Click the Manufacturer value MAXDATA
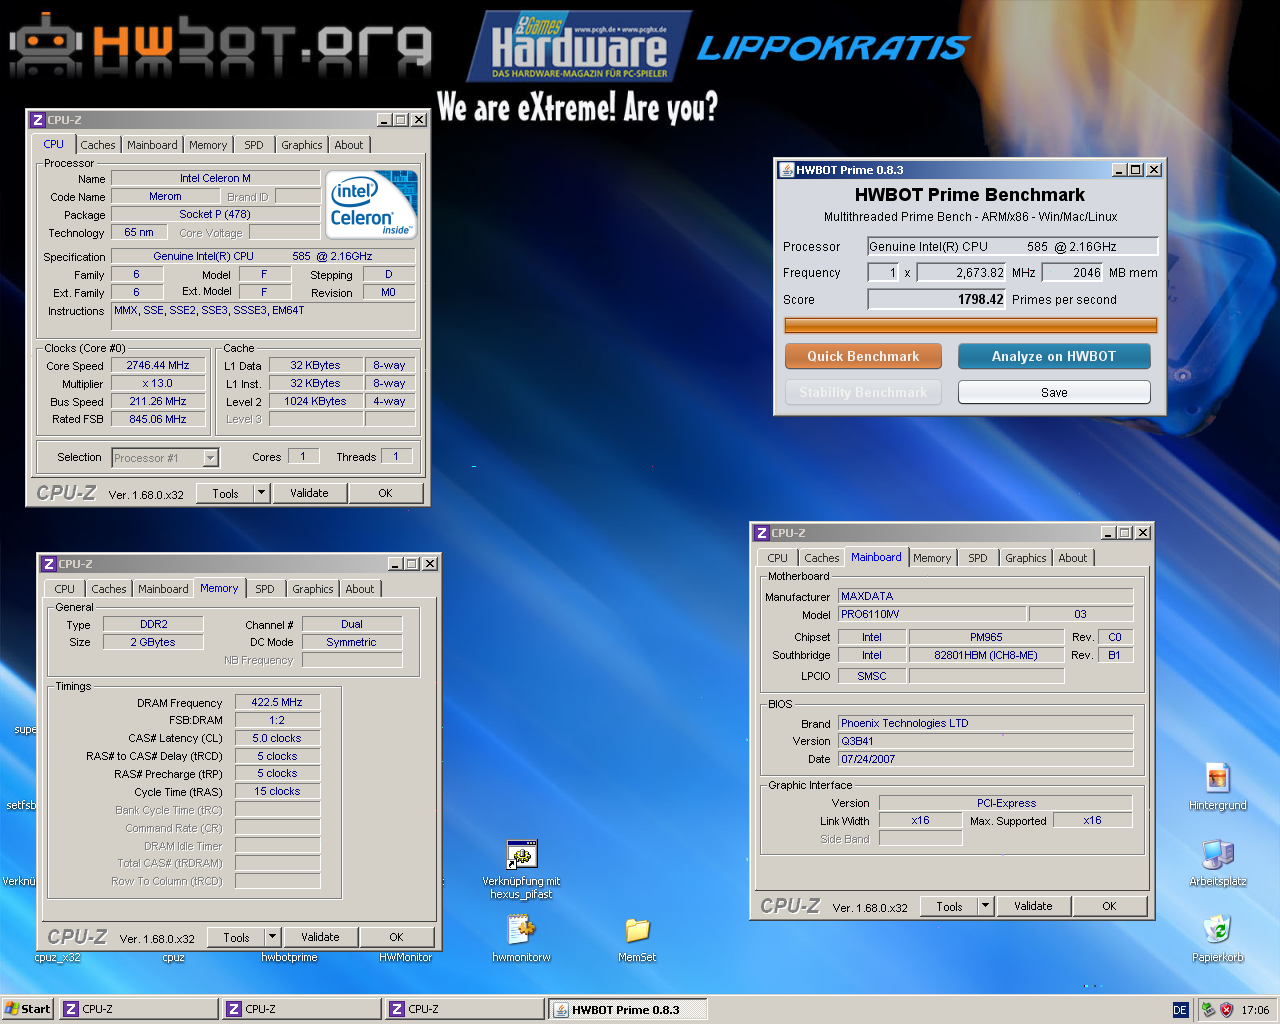 click(985, 596)
